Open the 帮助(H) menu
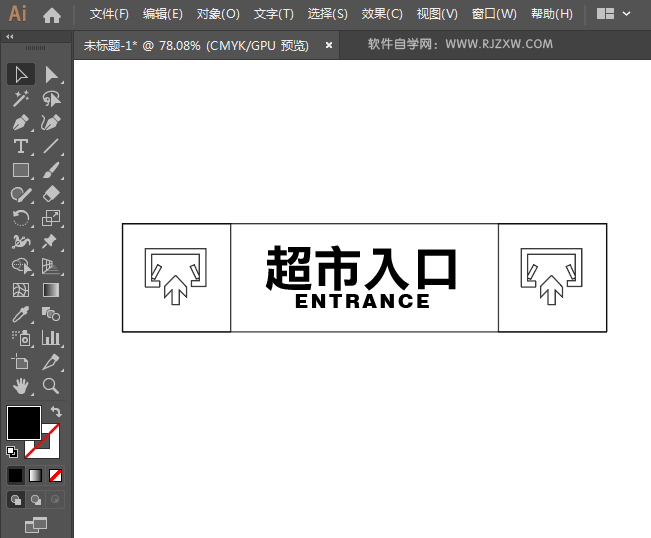 pyautogui.click(x=552, y=14)
